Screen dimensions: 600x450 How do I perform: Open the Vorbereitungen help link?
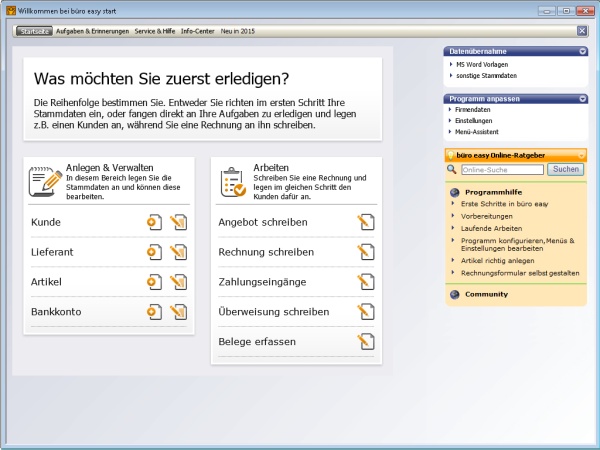486,216
